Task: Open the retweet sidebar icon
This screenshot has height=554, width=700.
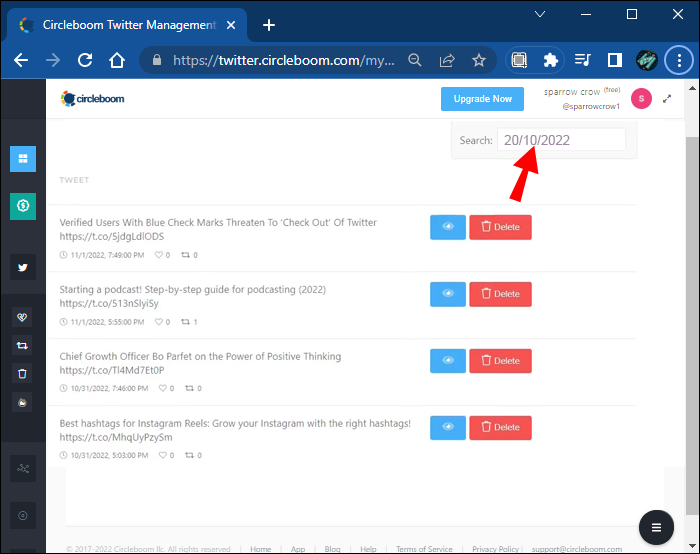Action: tap(22, 346)
